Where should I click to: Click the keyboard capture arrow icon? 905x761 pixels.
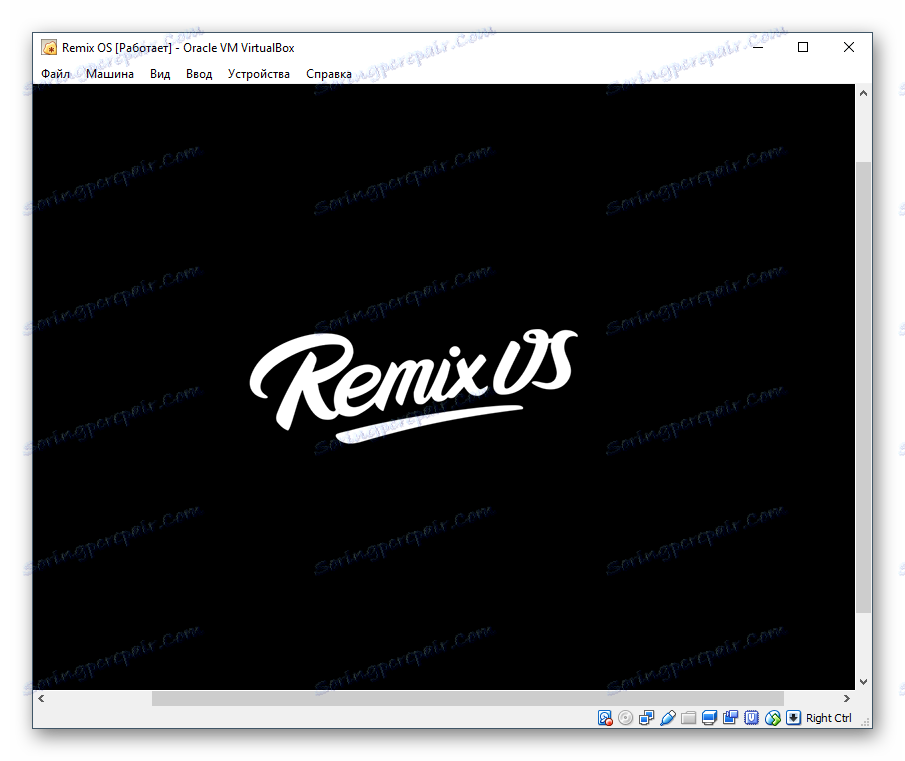tap(794, 718)
